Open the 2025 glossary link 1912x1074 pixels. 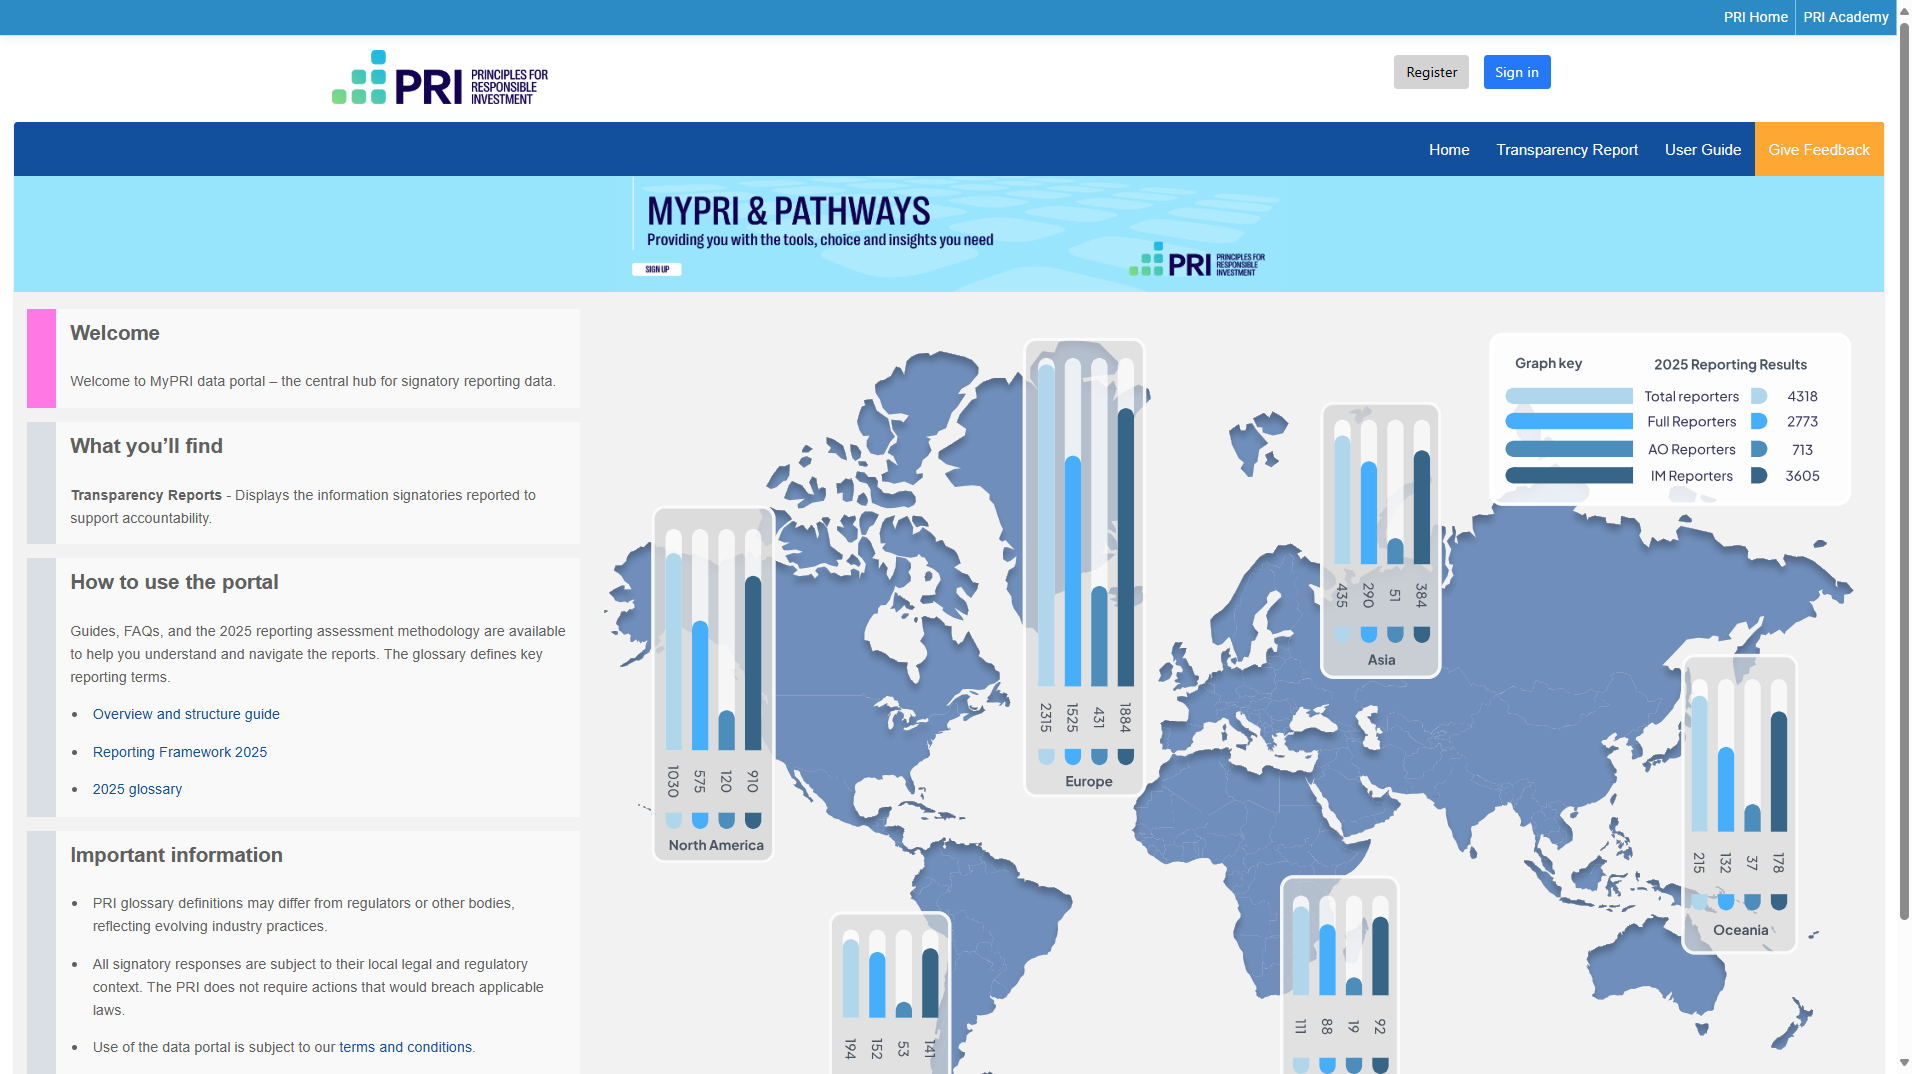coord(137,789)
